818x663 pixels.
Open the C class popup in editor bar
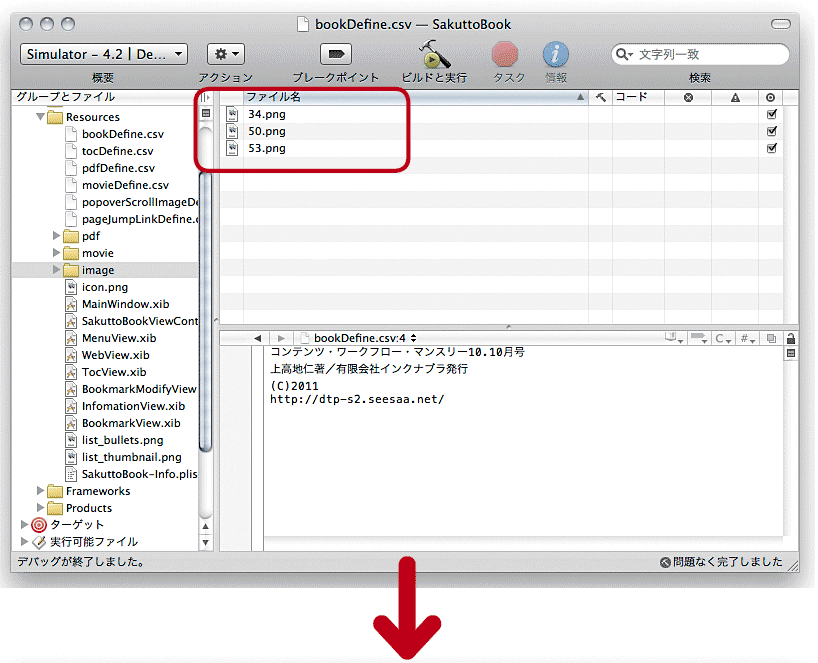tap(723, 339)
